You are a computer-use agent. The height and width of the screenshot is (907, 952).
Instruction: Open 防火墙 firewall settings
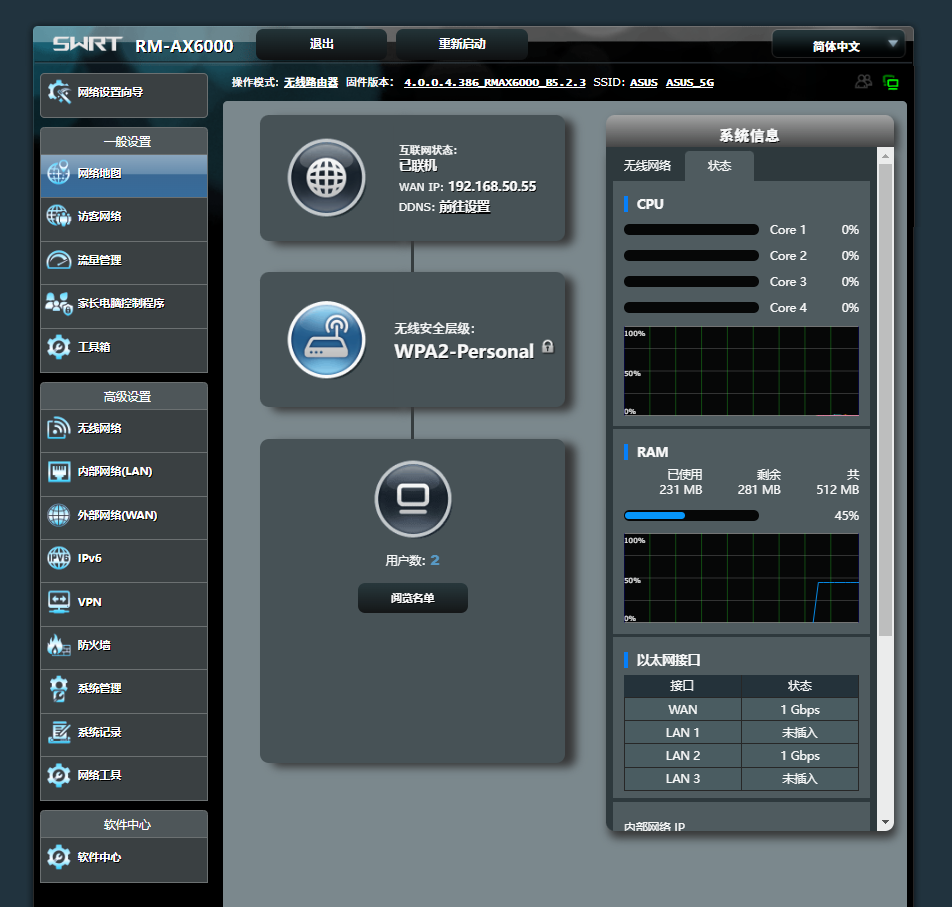coord(124,645)
